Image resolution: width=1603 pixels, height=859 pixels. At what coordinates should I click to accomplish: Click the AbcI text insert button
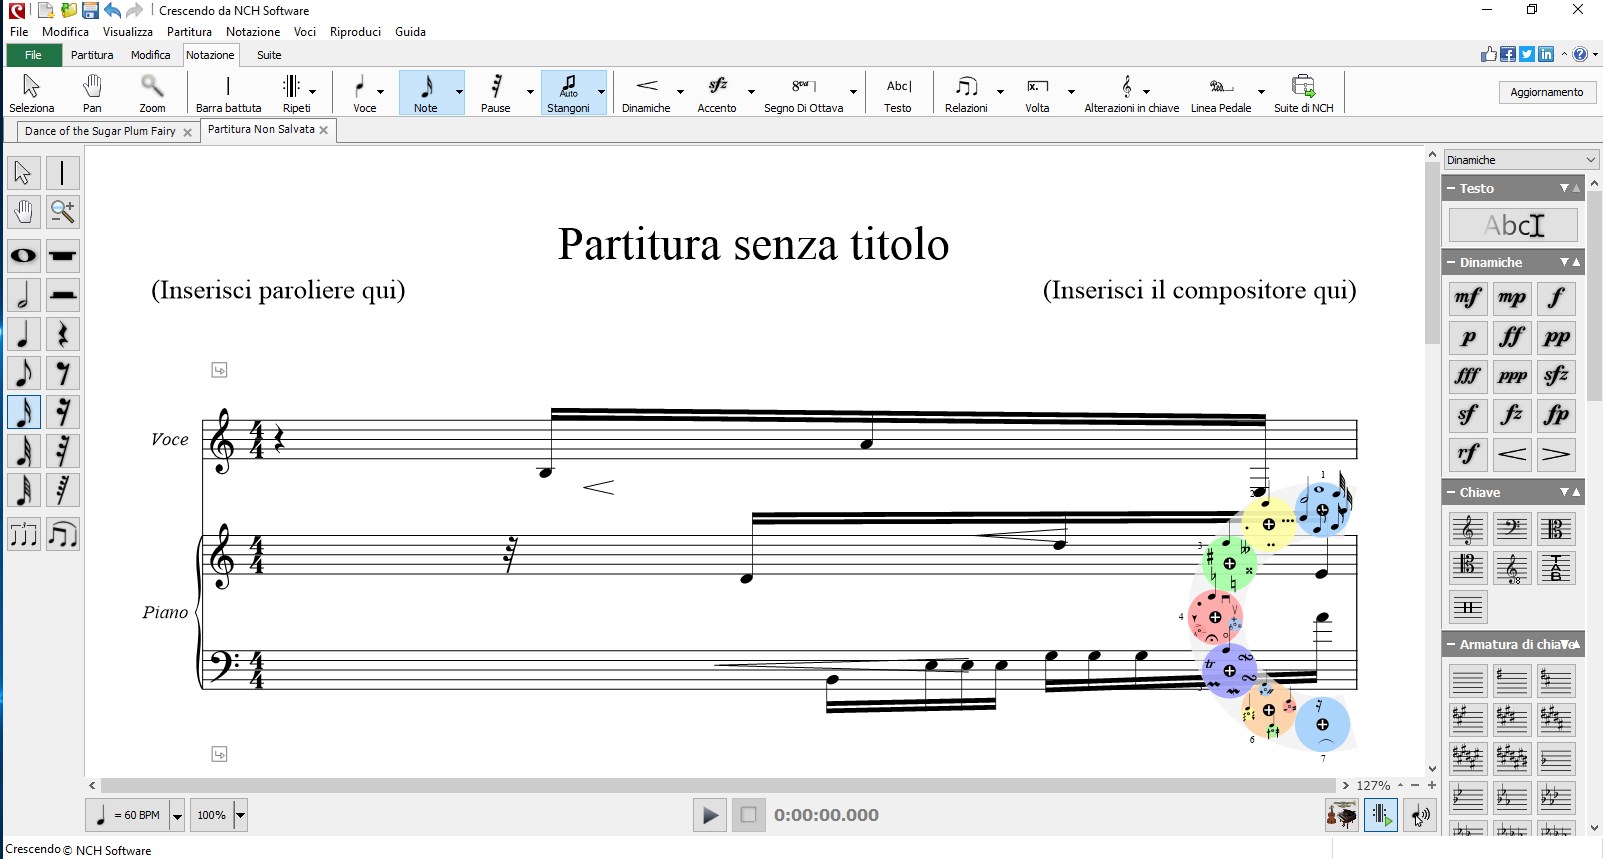1513,225
